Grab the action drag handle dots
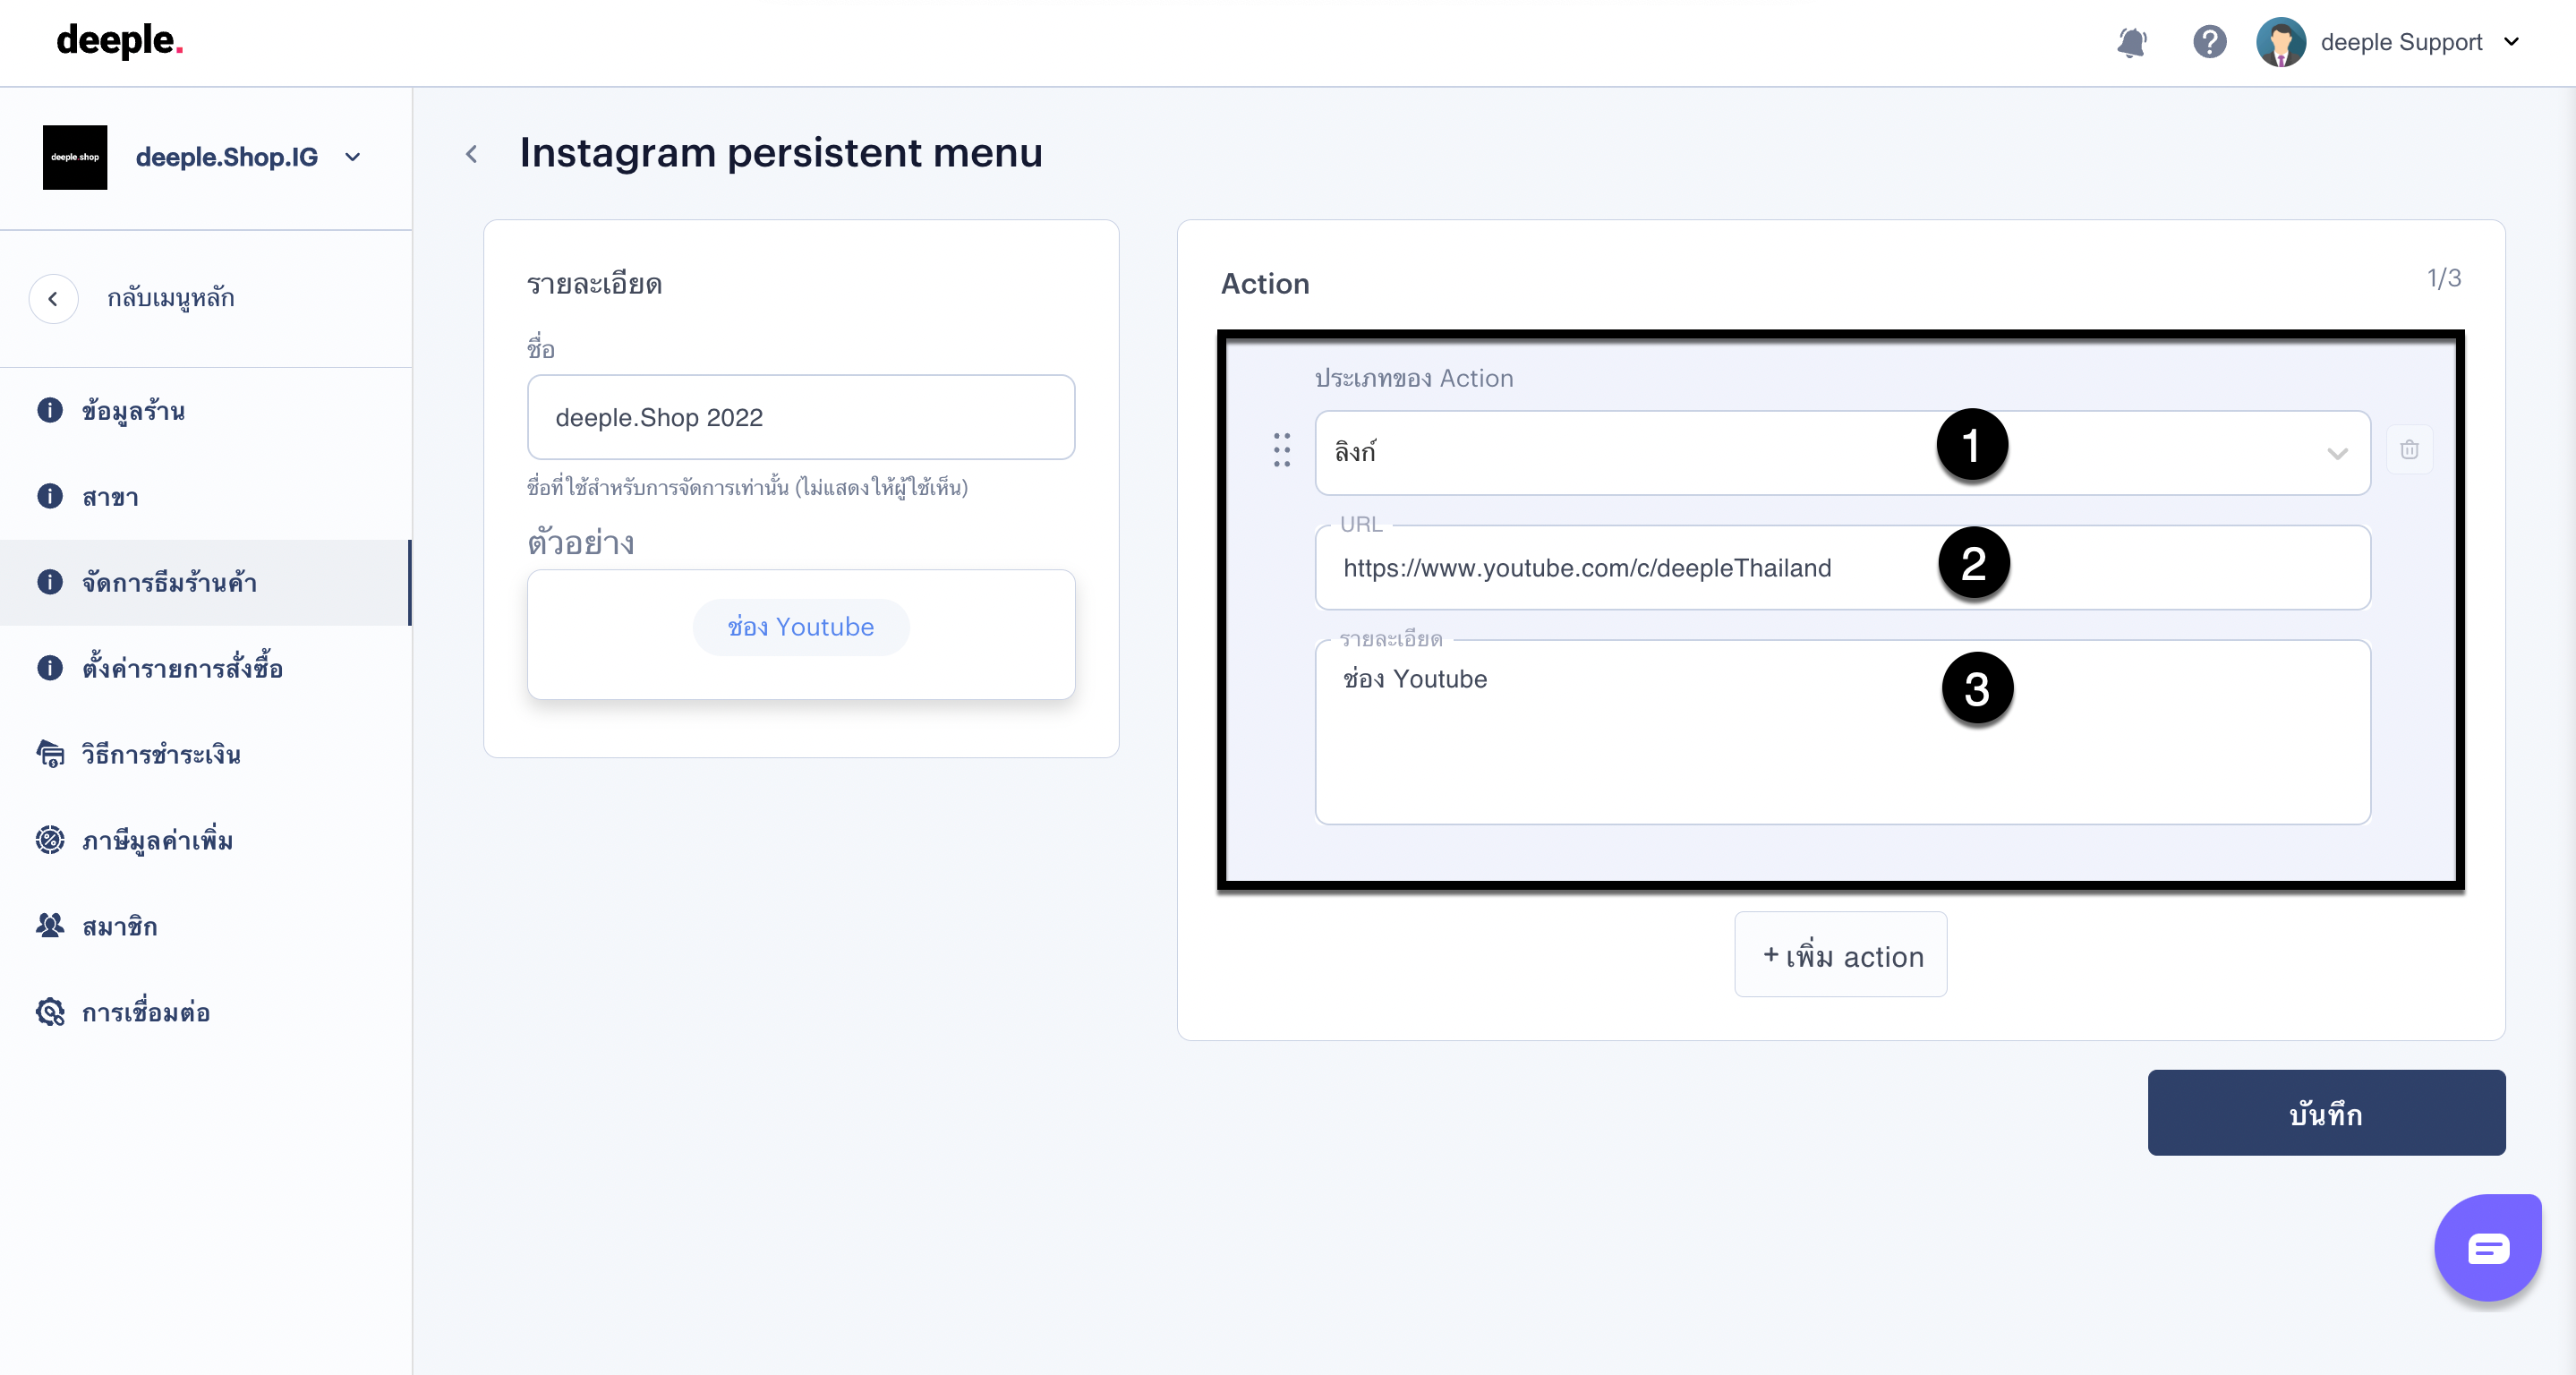2576x1375 pixels. 1281,450
